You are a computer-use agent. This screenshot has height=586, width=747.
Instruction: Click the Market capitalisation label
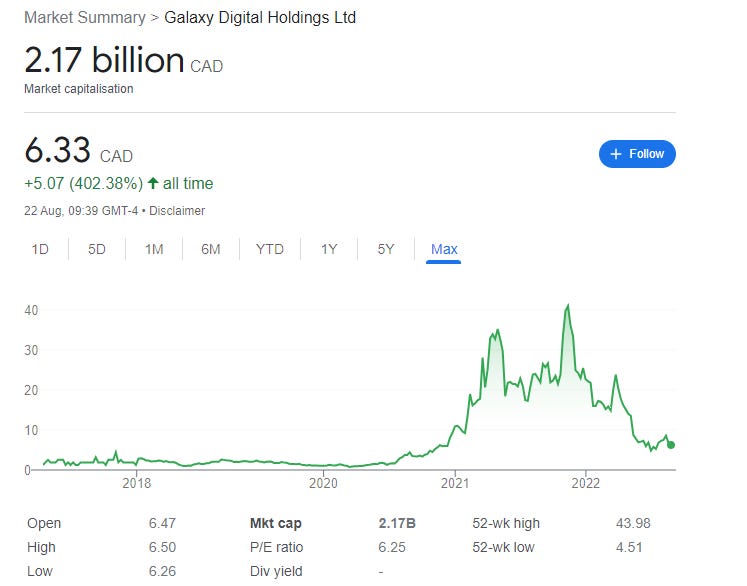coord(79,89)
